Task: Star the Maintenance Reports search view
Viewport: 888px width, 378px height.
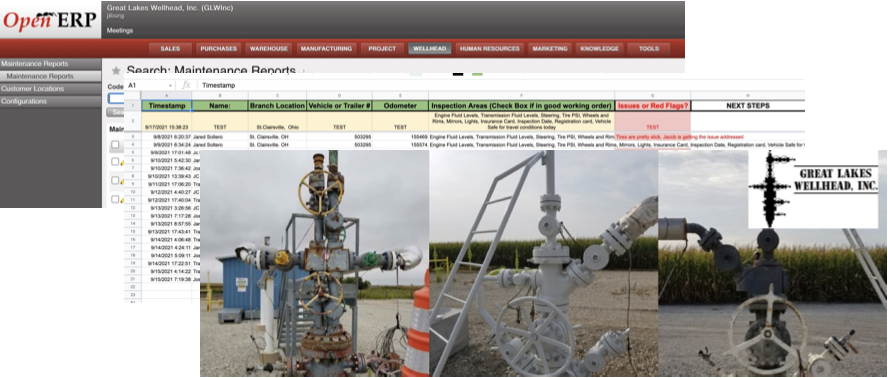Action: [116, 71]
